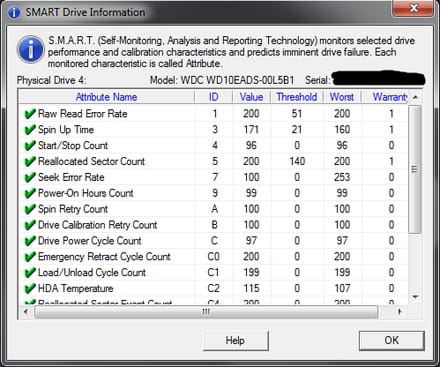This screenshot has height=367, width=440.
Task: Click the large blue information icon beside the description
Action: click(31, 50)
